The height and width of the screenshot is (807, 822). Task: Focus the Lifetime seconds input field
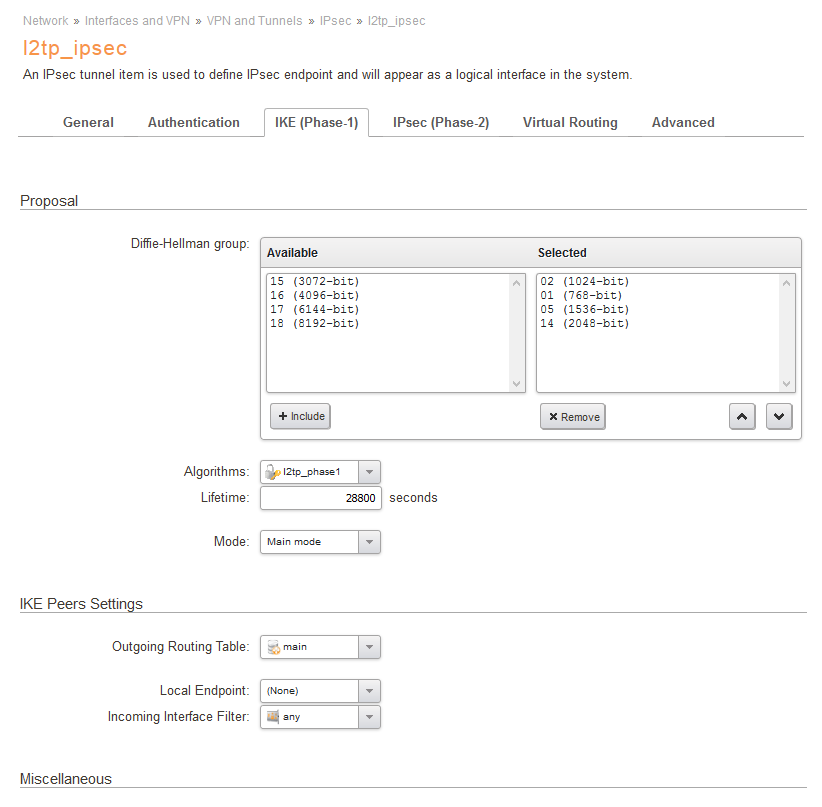tap(321, 498)
